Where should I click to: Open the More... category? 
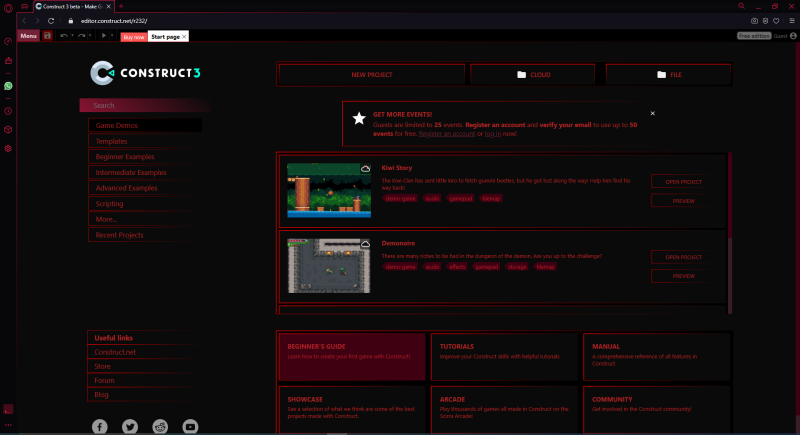click(x=145, y=219)
